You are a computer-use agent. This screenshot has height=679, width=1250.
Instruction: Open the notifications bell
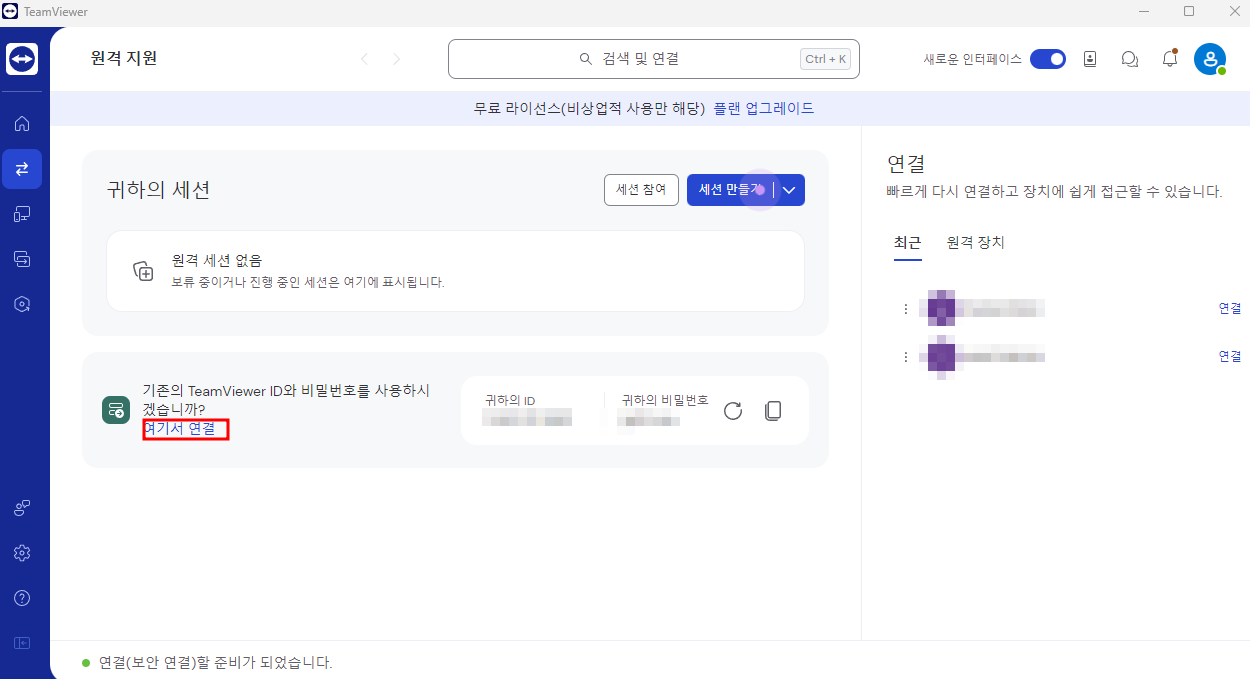click(1170, 59)
